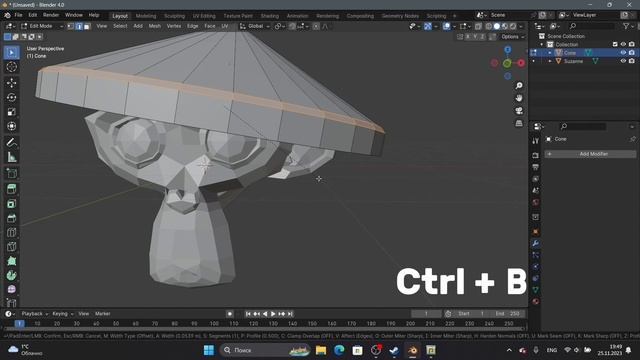Jump to the animation end frame
640x360 pixels.
click(290, 314)
